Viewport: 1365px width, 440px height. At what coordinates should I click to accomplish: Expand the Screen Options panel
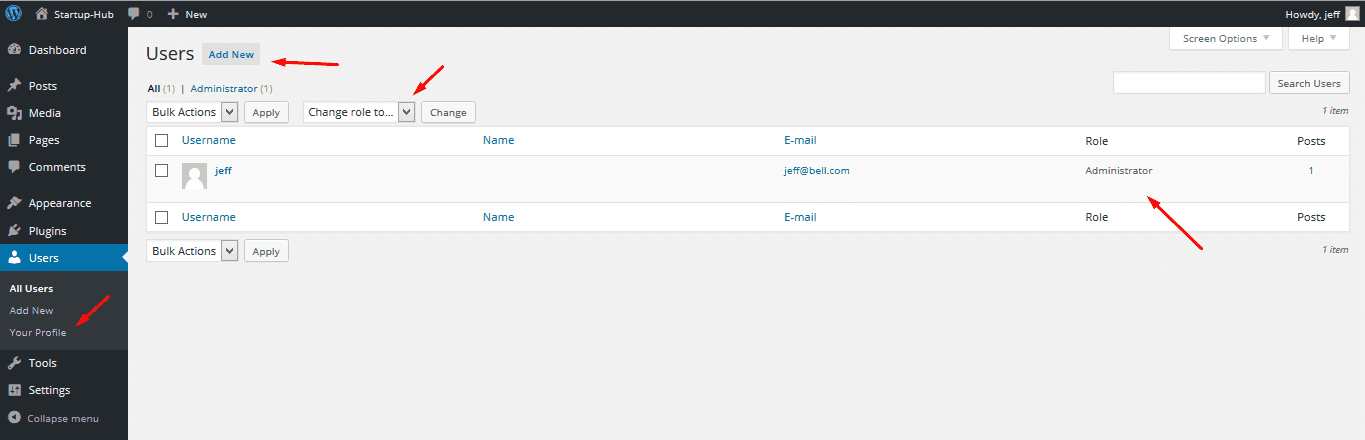tap(1225, 39)
